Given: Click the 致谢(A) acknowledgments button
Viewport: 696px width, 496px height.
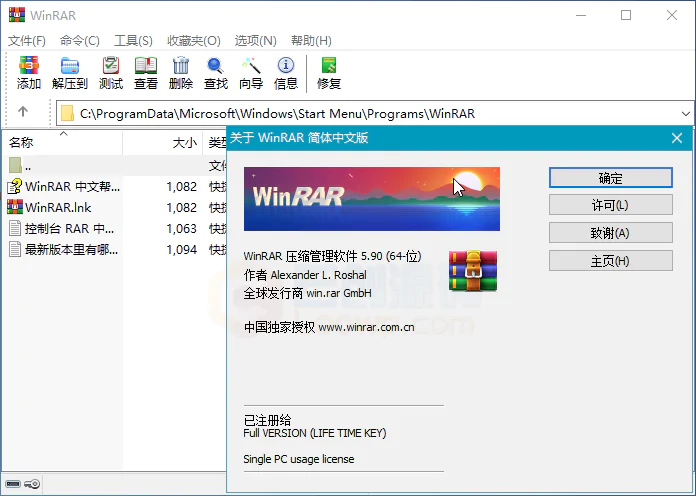Looking at the screenshot, I should point(611,233).
